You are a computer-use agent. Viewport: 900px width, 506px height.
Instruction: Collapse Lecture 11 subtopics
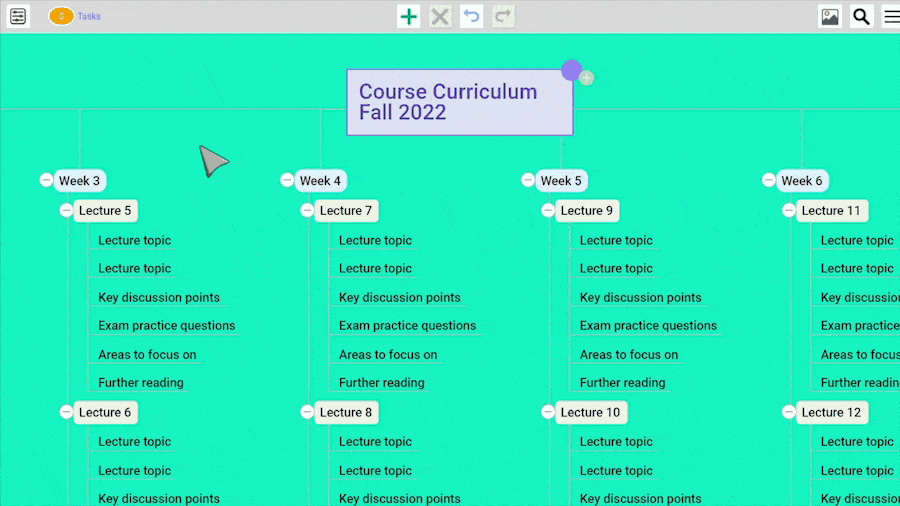click(x=789, y=210)
